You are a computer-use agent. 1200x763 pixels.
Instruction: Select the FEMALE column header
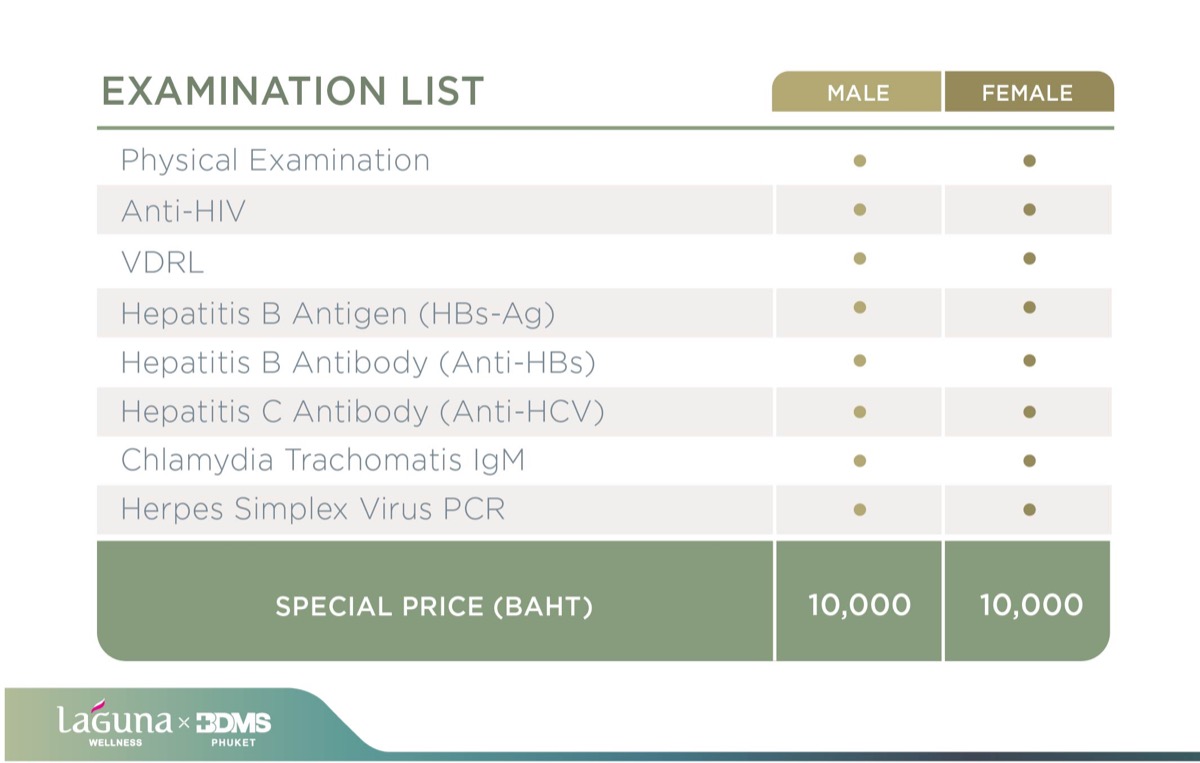click(x=1028, y=92)
